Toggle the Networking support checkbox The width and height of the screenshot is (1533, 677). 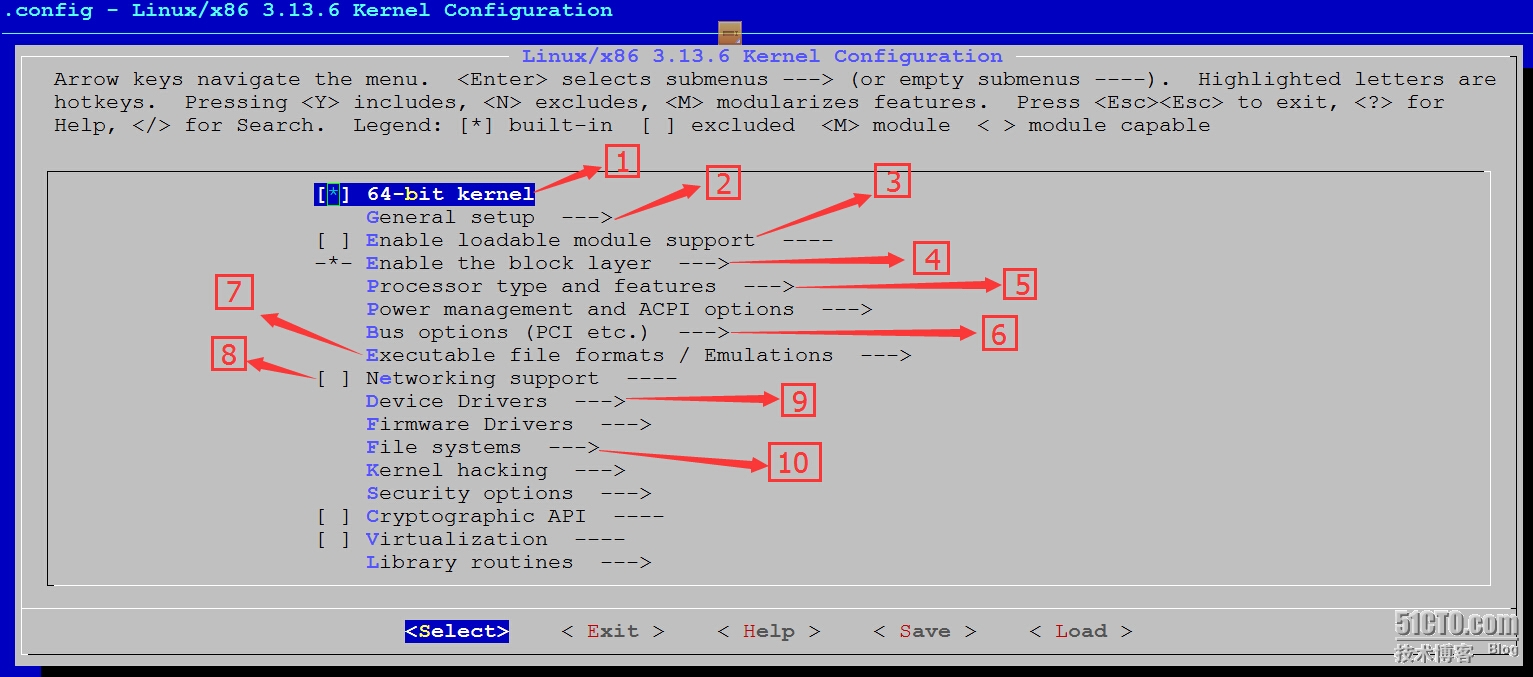pyautogui.click(x=333, y=378)
